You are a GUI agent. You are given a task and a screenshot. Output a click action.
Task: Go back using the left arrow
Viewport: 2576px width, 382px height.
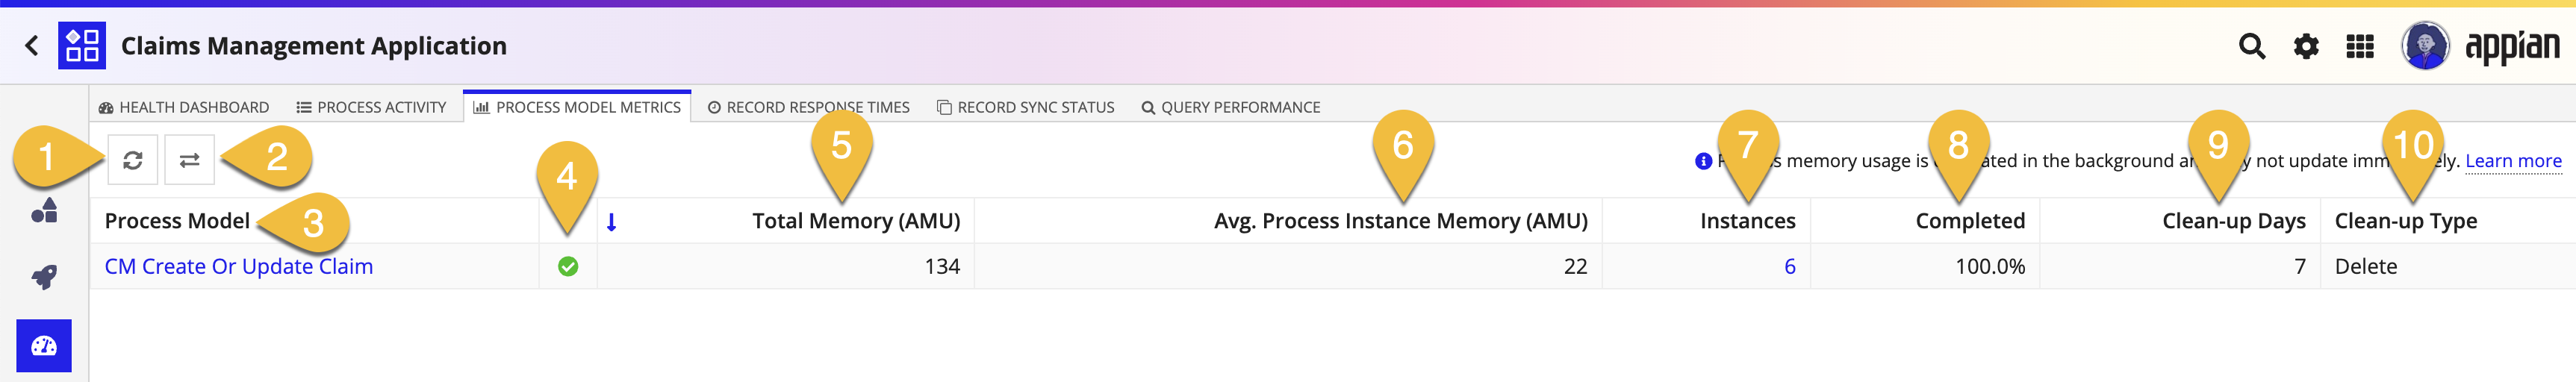(32, 46)
